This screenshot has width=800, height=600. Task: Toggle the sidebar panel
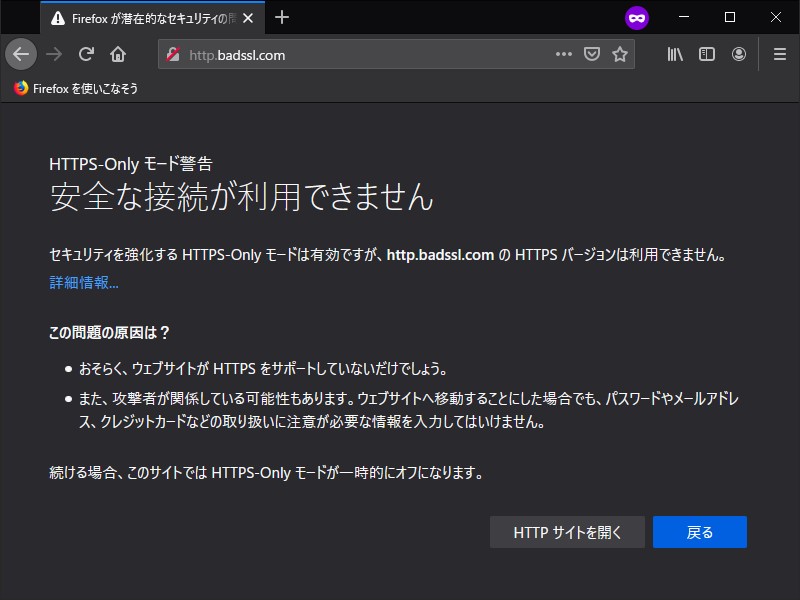707,54
